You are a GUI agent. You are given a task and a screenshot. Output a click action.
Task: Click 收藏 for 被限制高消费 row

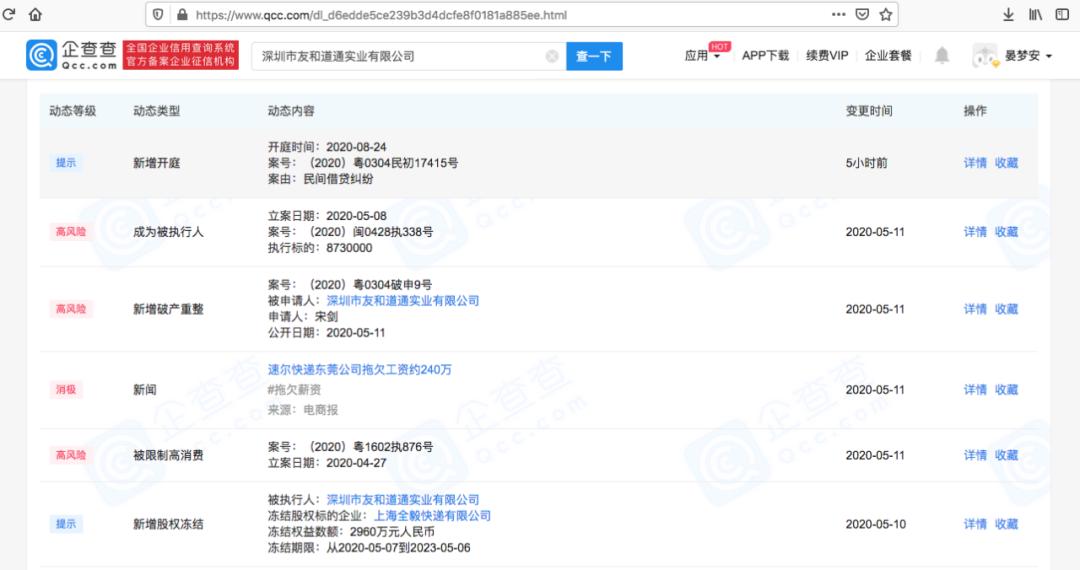1006,455
